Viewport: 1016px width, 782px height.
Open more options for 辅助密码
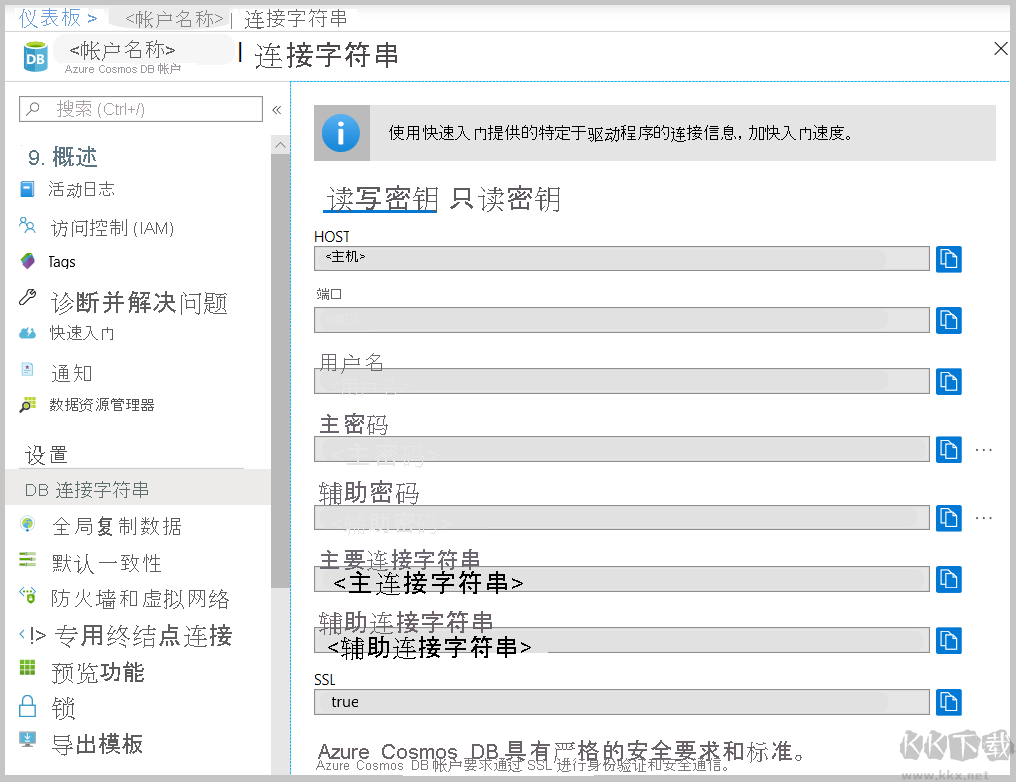[x=984, y=518]
